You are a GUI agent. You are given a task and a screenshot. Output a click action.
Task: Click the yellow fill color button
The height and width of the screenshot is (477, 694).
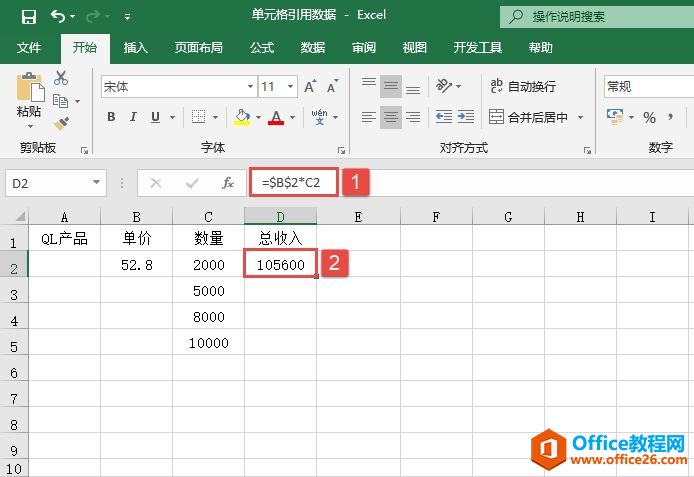241,117
